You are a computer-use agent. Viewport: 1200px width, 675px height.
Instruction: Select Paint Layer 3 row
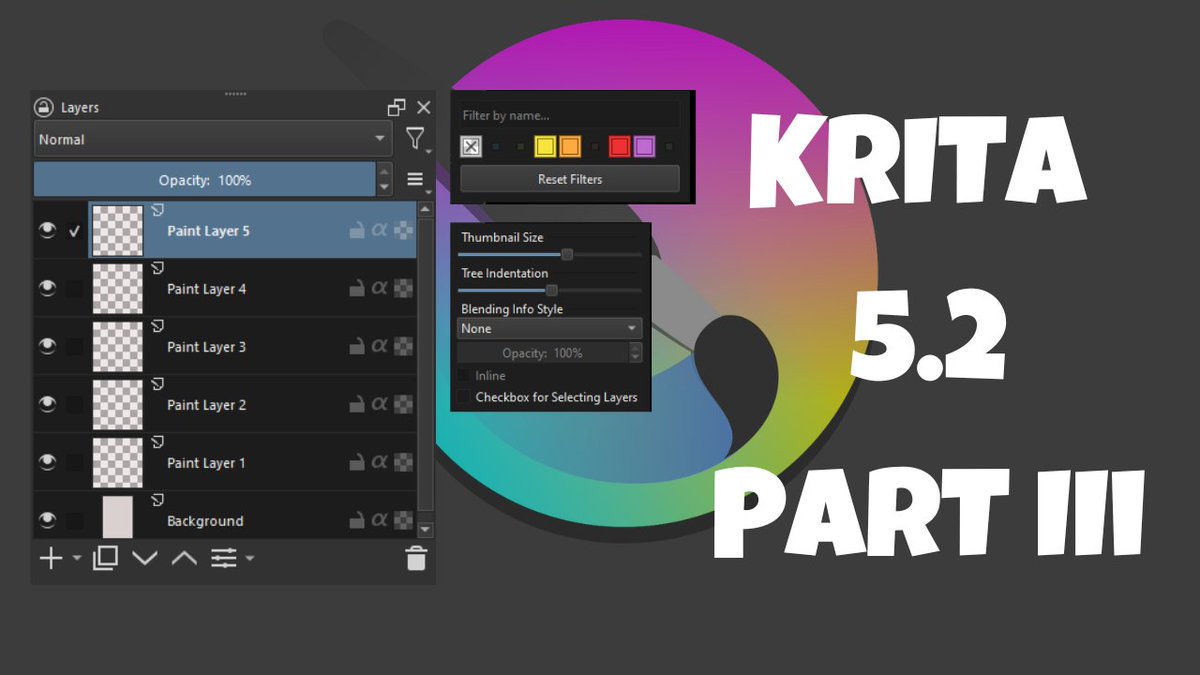pyautogui.click(x=225, y=347)
